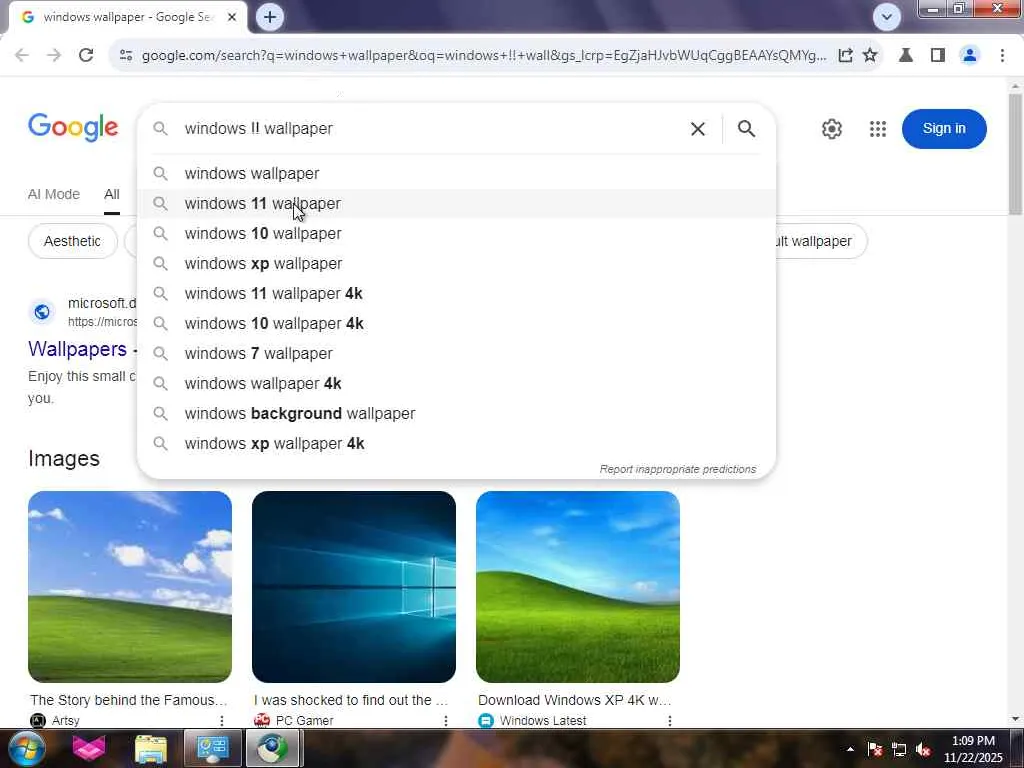This screenshot has width=1024, height=768.
Task: Open Chrome Labs flask icon
Action: coord(906,56)
